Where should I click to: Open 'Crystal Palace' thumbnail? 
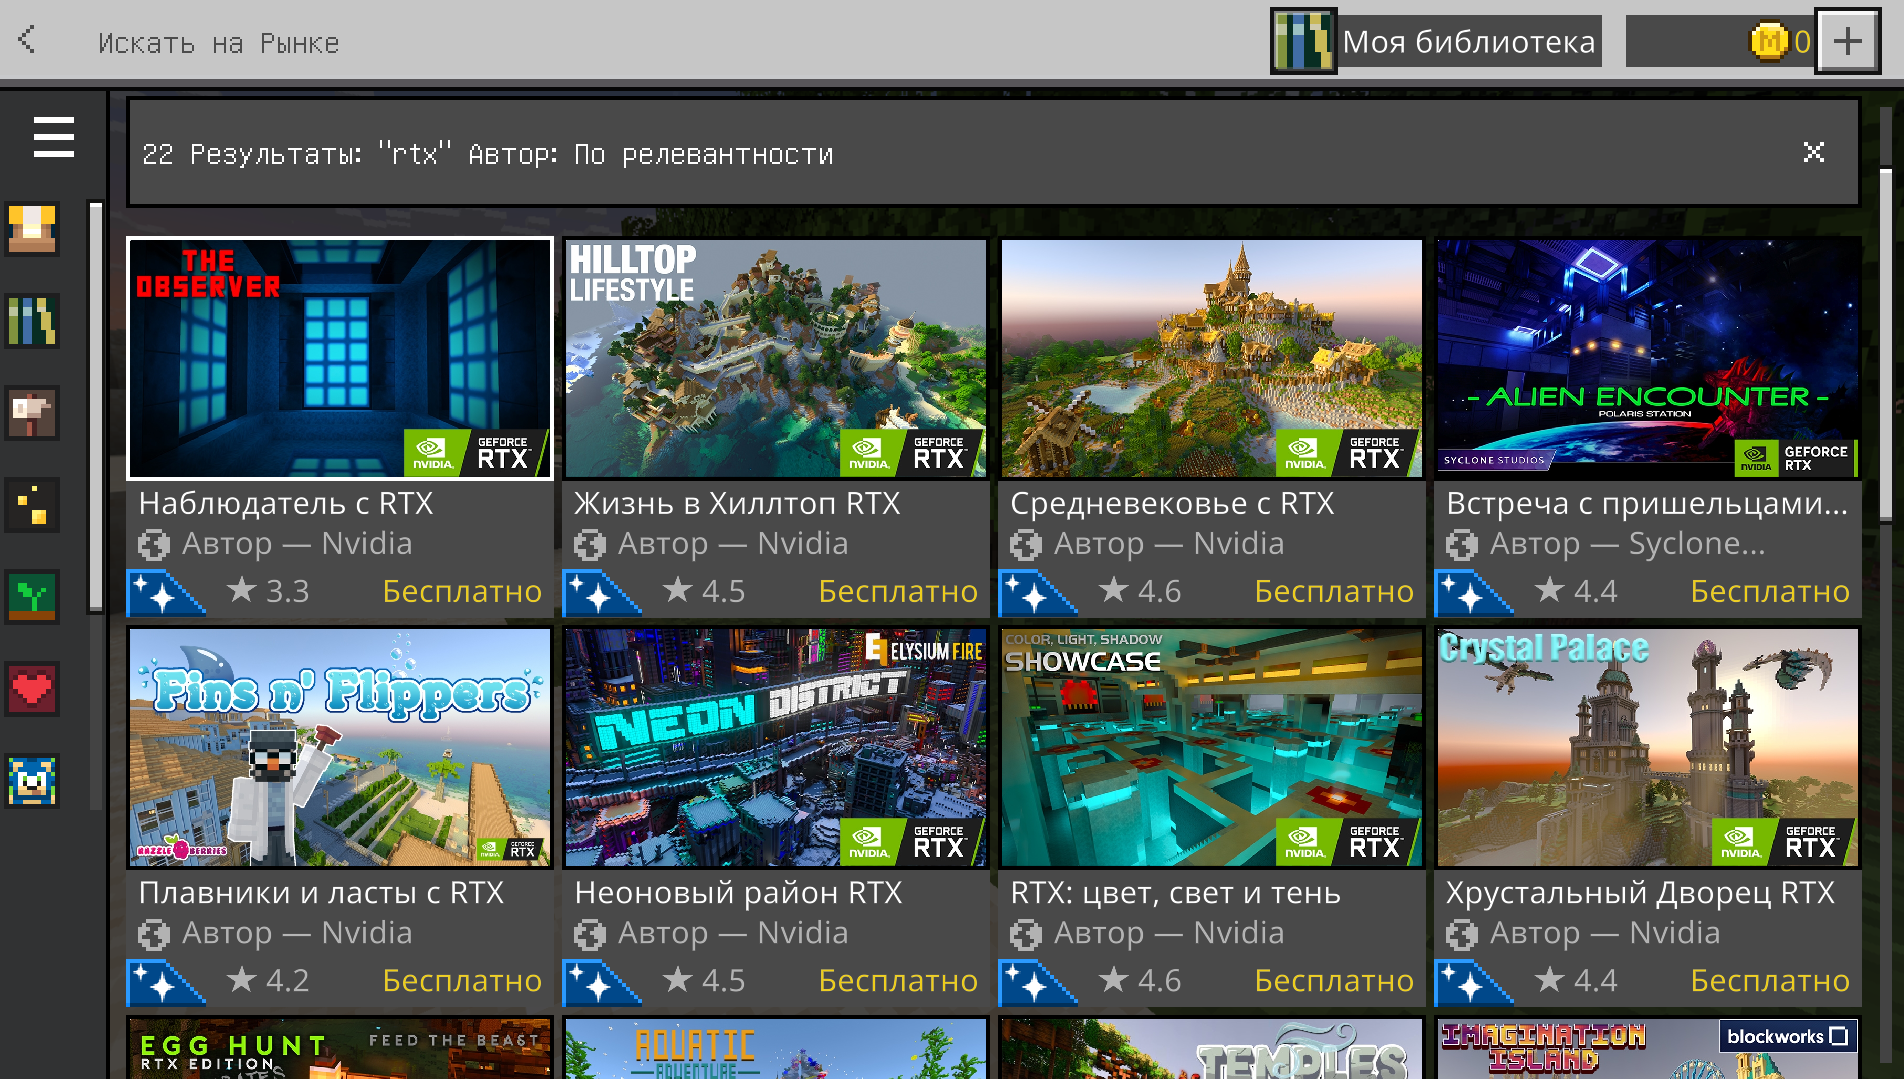(1648, 747)
